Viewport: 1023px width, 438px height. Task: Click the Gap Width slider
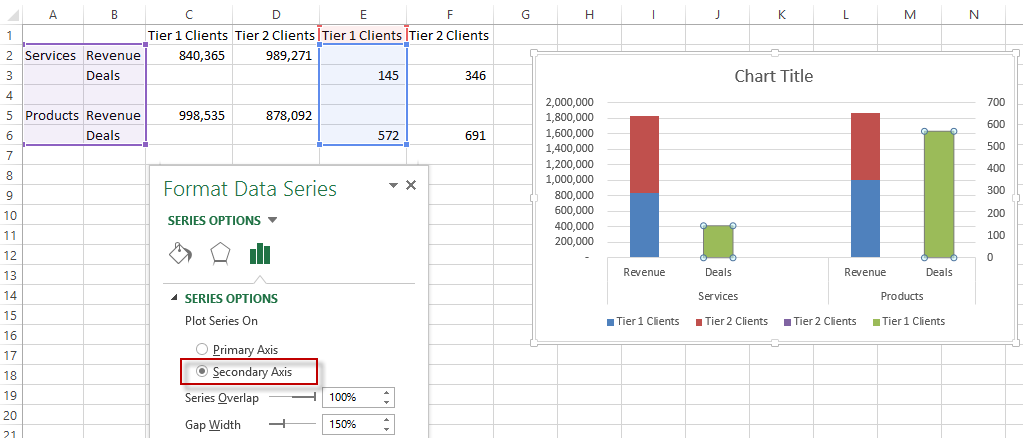[292, 425]
